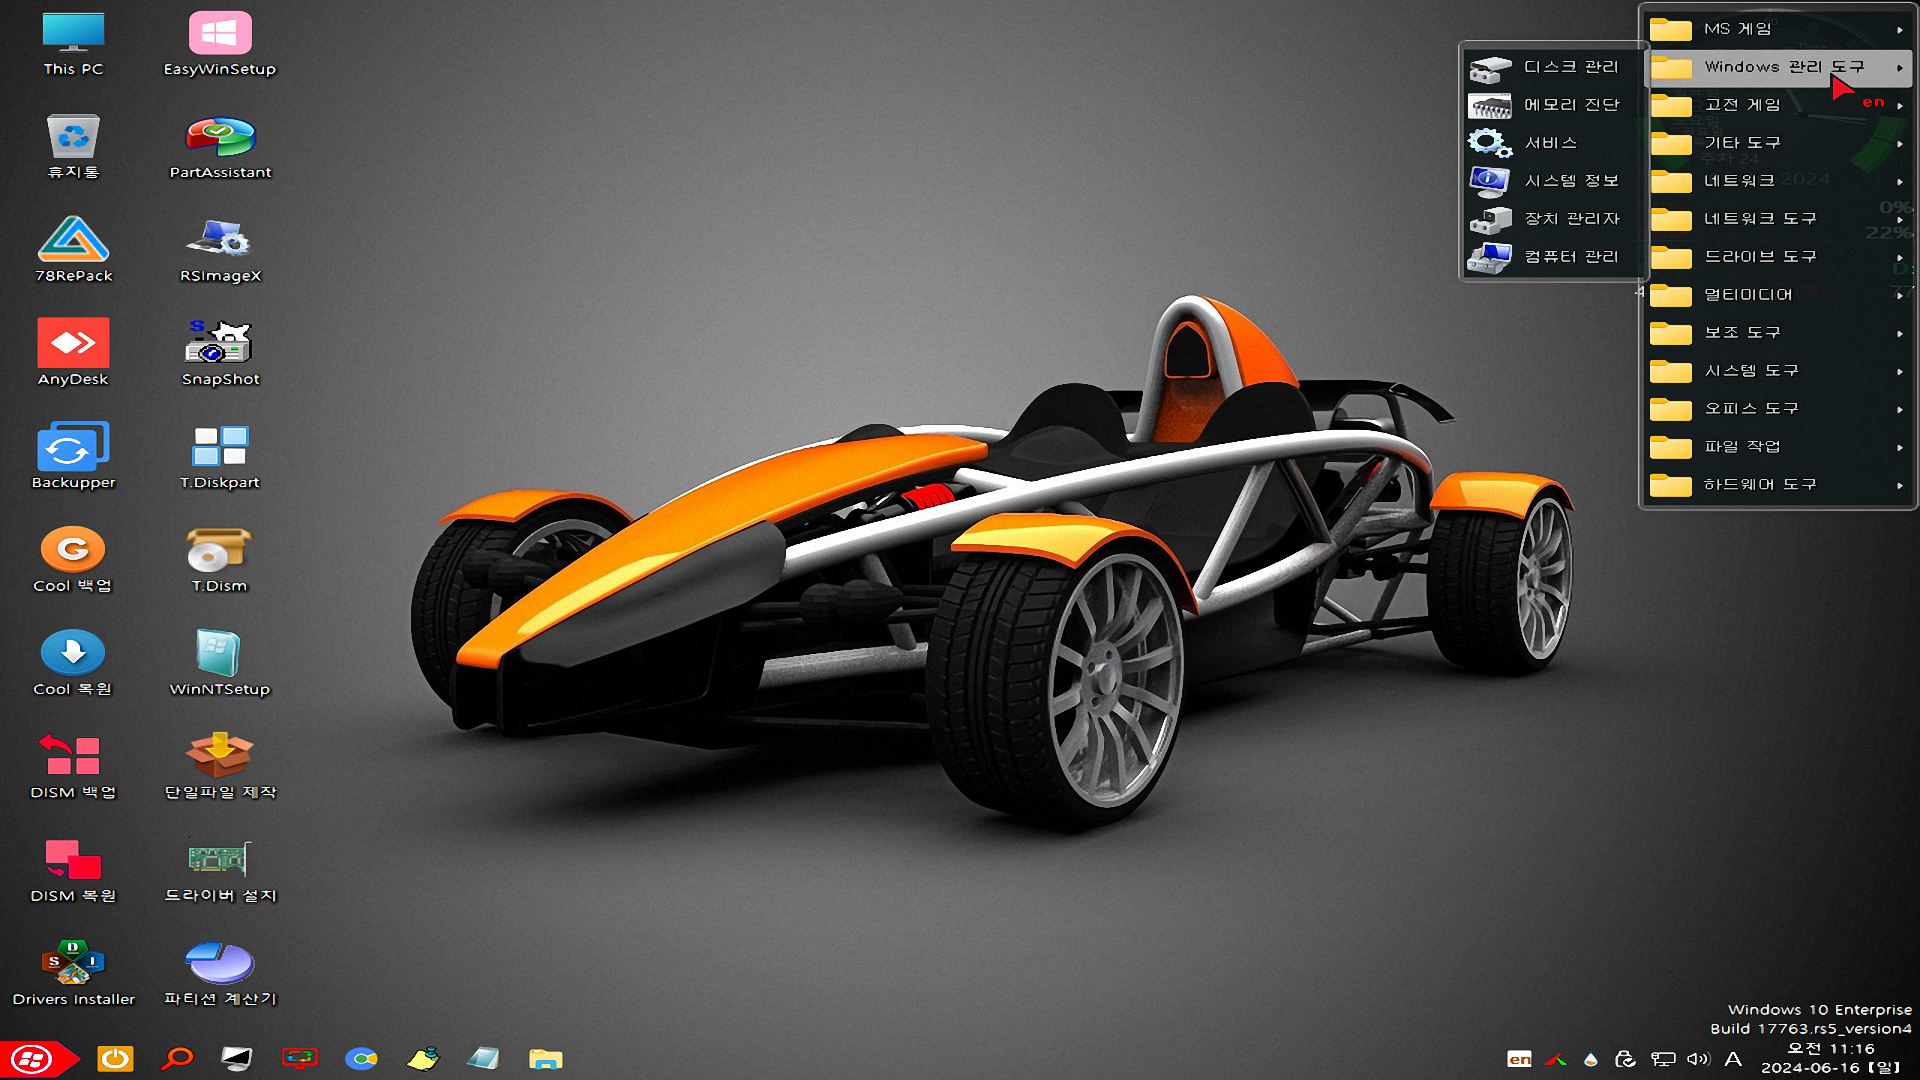Viewport: 1920px width, 1080px height.
Task: Expand the 고전 게임 folder menu
Action: [1778, 105]
